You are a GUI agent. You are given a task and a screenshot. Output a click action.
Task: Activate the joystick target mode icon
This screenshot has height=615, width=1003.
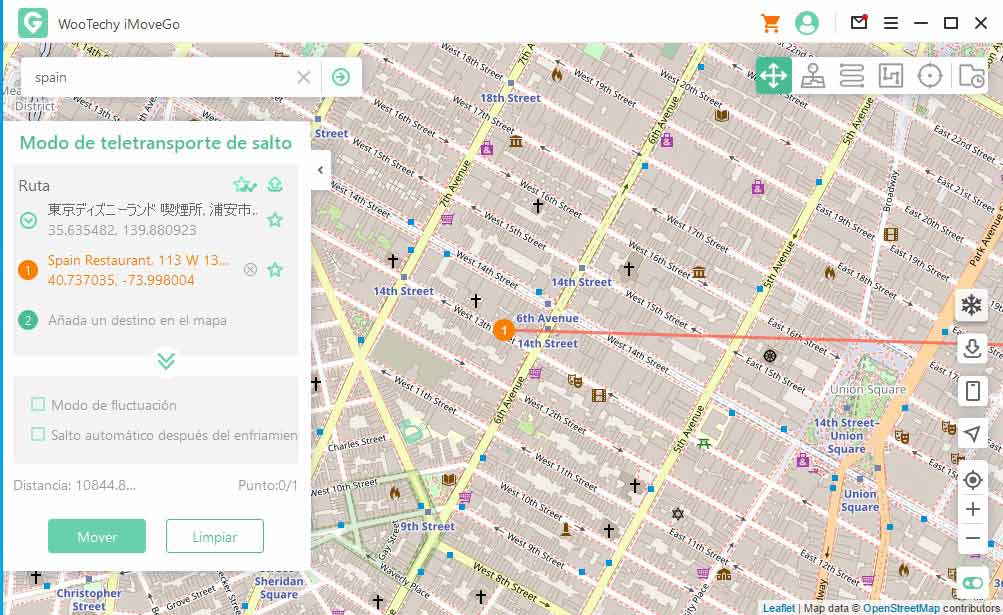pyautogui.click(x=930, y=76)
